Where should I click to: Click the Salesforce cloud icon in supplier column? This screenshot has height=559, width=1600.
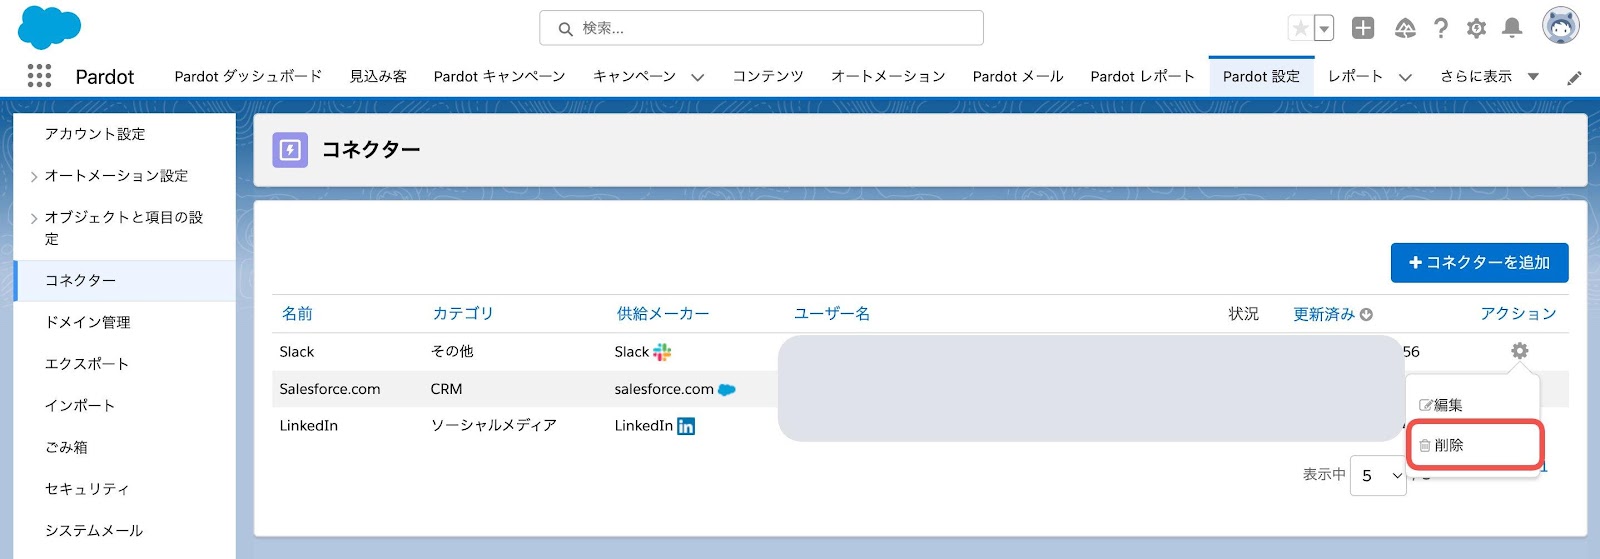pyautogui.click(x=727, y=389)
